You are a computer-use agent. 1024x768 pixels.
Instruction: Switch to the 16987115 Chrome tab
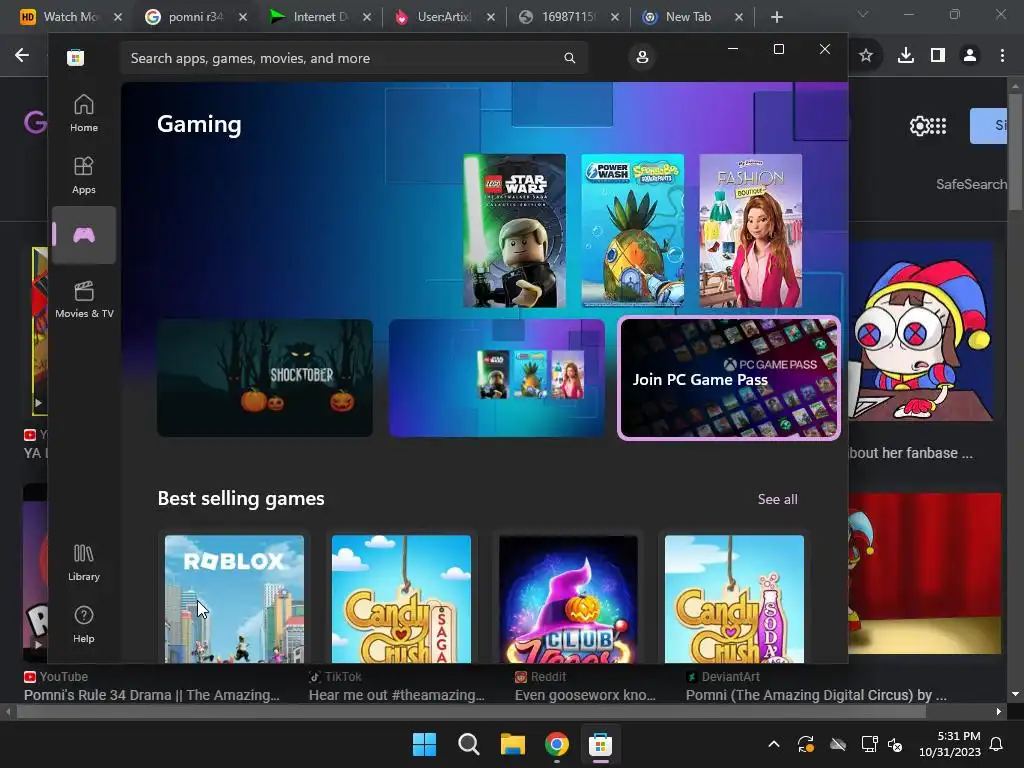click(x=567, y=17)
